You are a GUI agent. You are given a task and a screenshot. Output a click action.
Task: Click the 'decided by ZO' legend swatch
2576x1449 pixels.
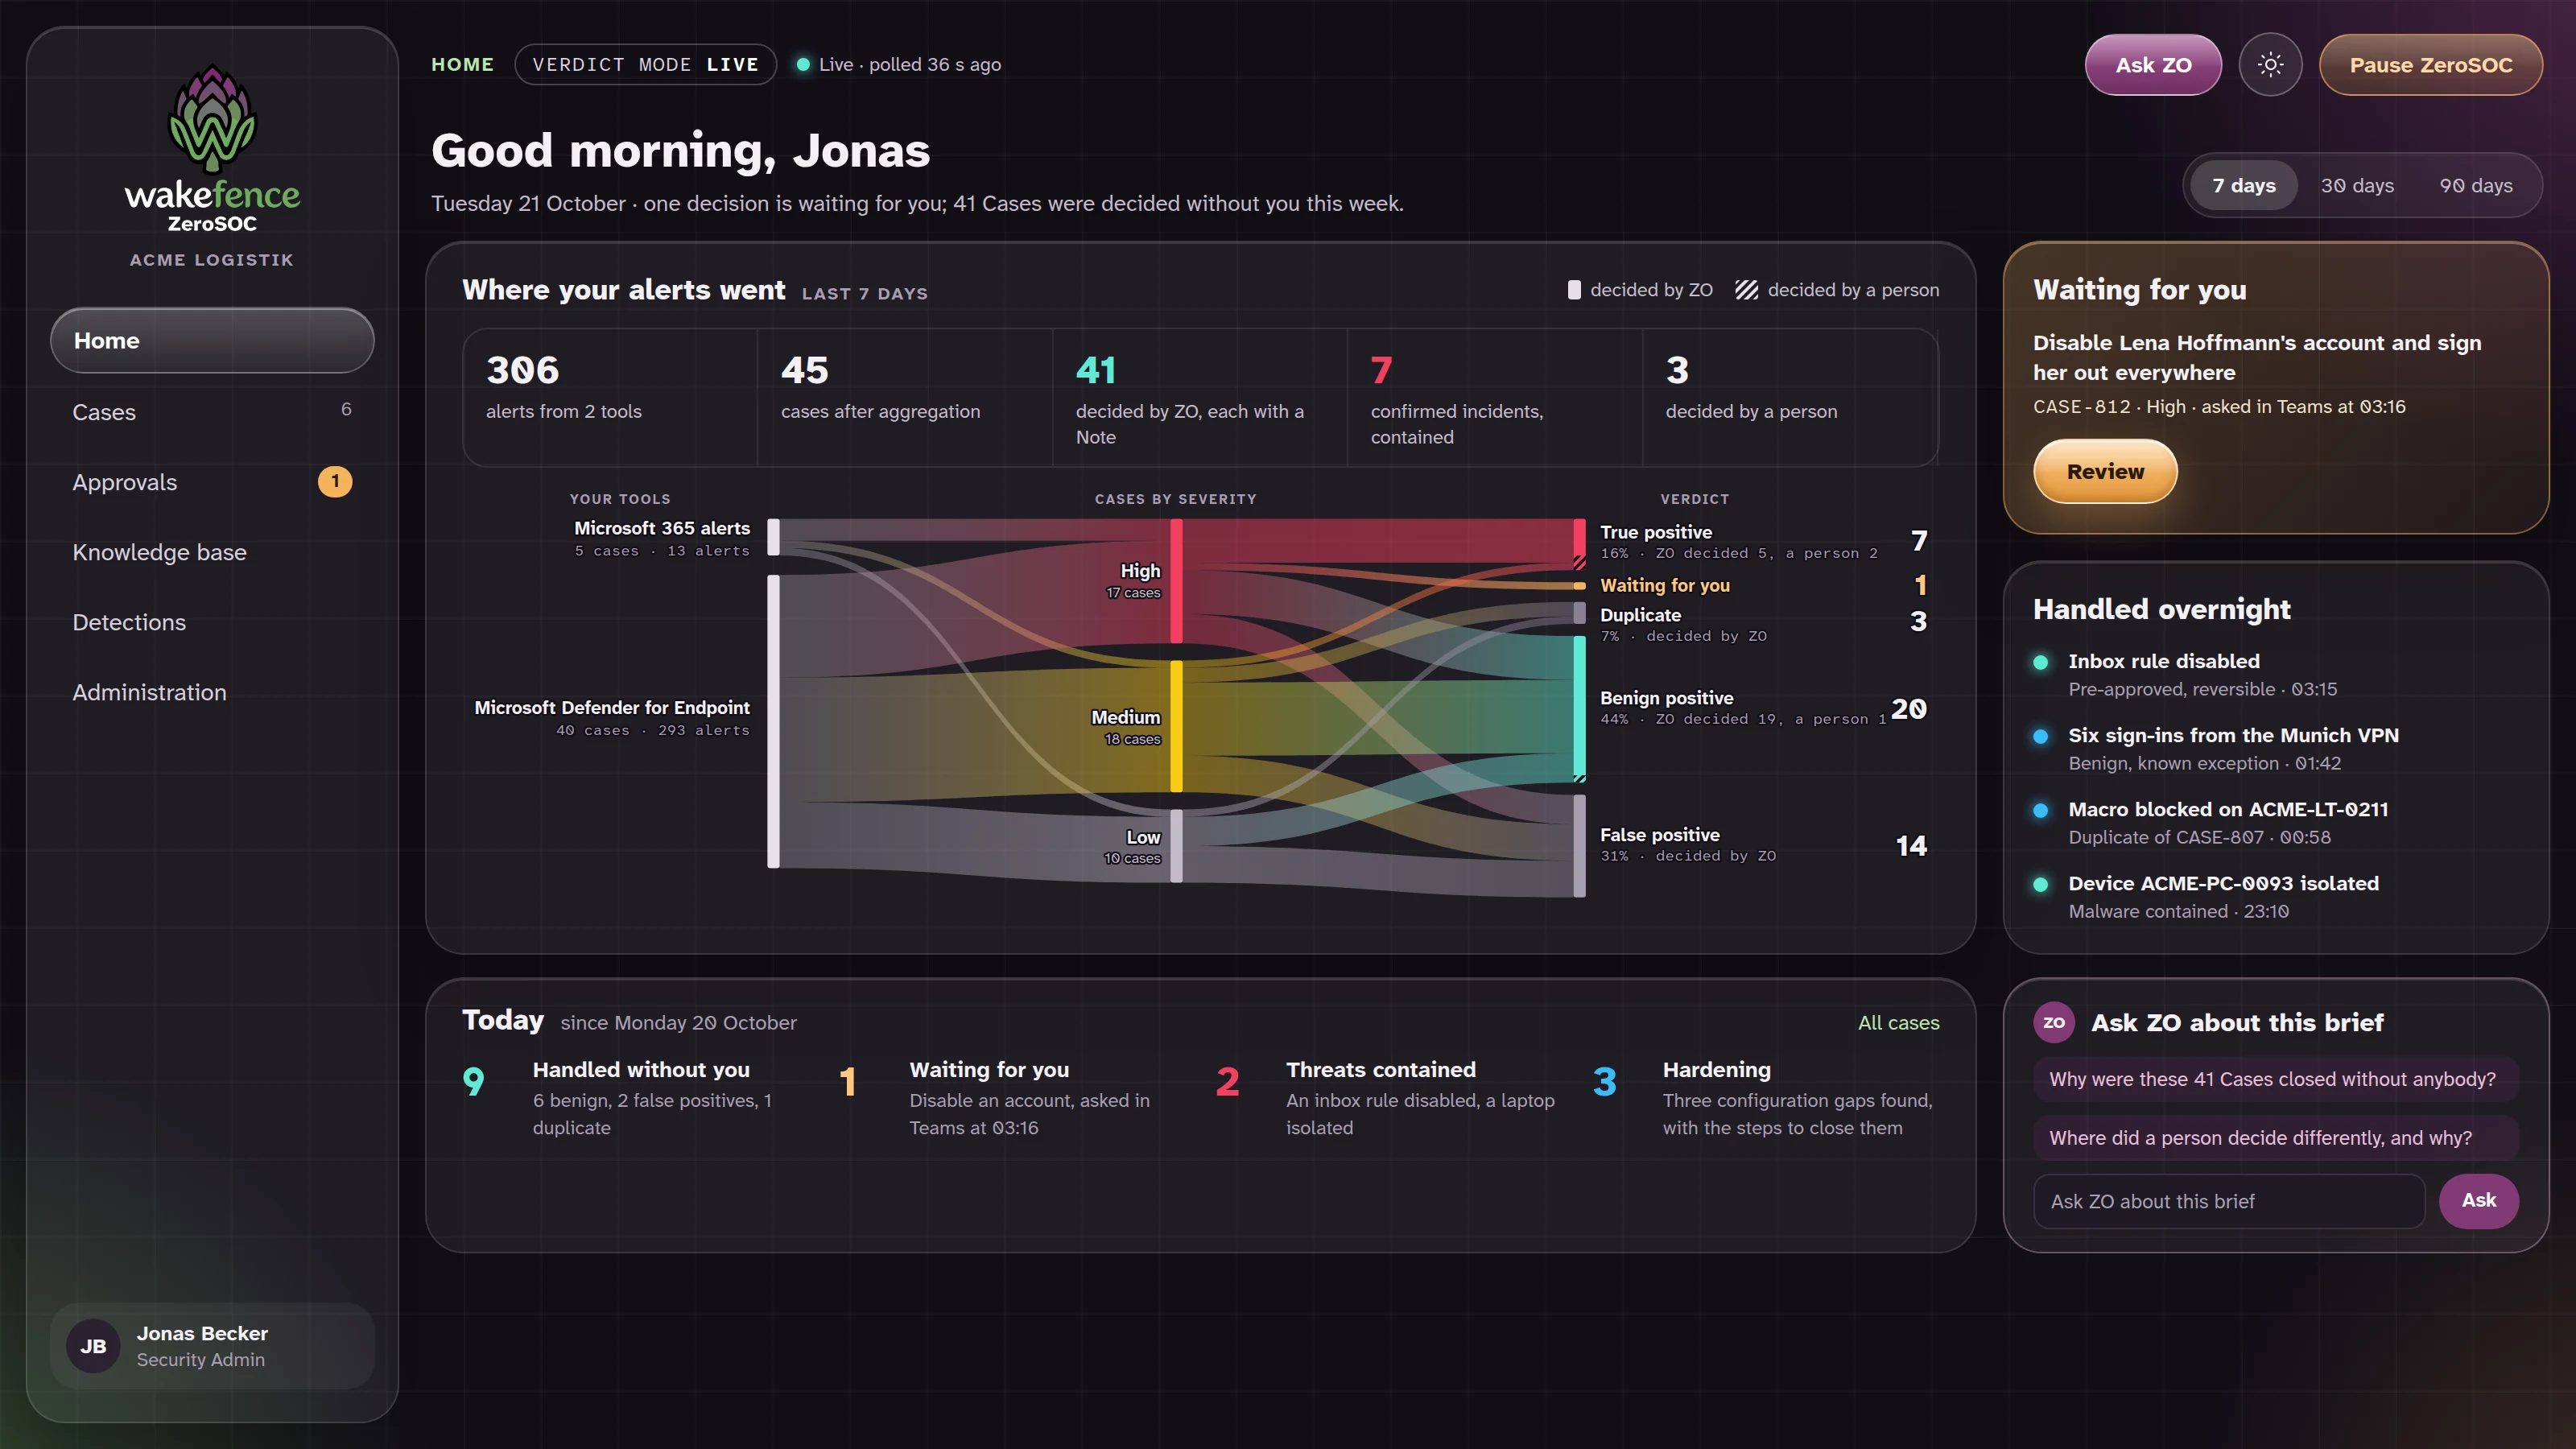1574,290
